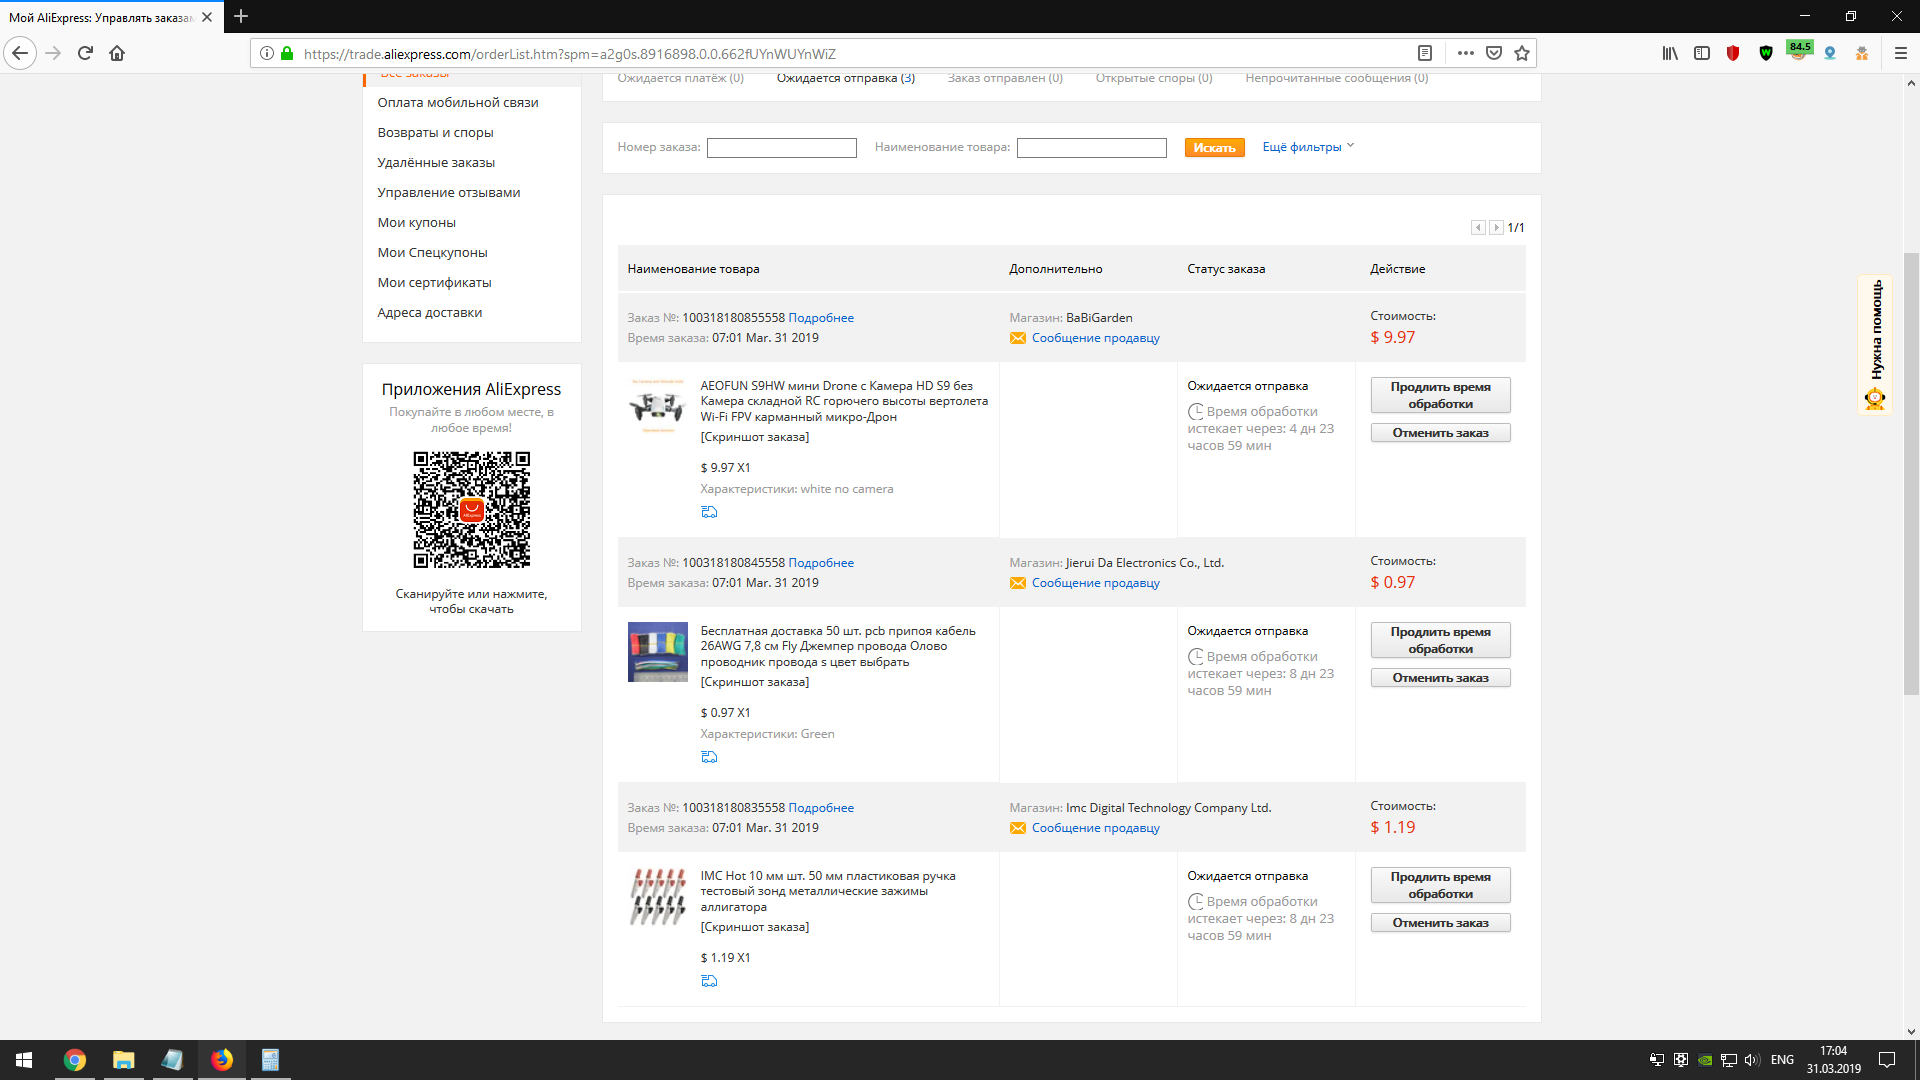The width and height of the screenshot is (1920, 1080).
Task: Switch to 'Ожидается отправка (3)' tab
Action: point(846,78)
